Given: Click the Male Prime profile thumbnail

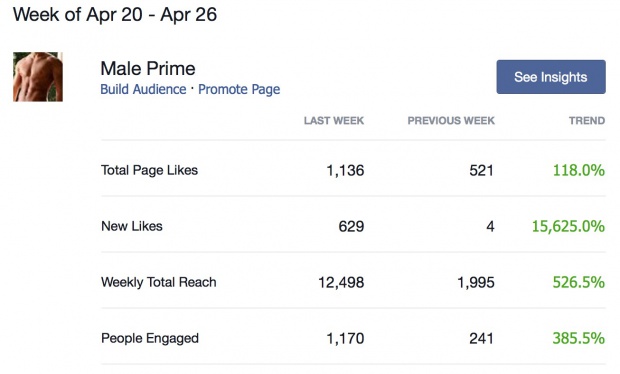Looking at the screenshot, I should (x=38, y=77).
